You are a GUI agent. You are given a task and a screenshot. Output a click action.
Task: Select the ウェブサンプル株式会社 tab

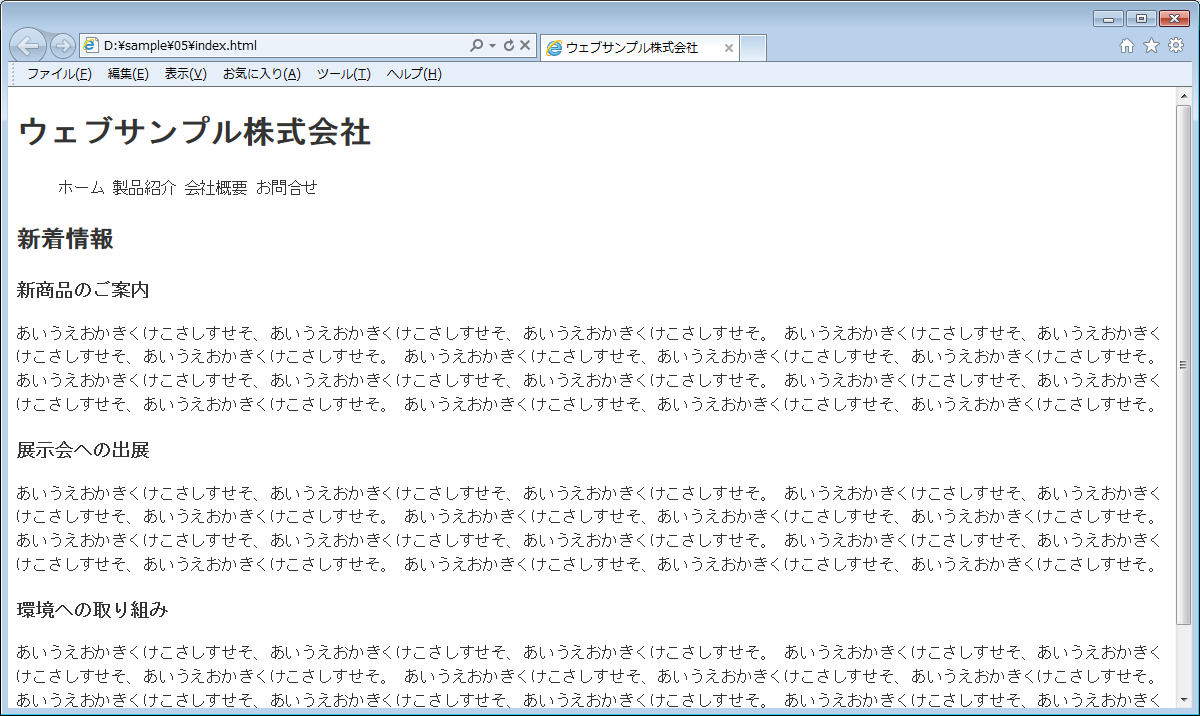[631, 48]
